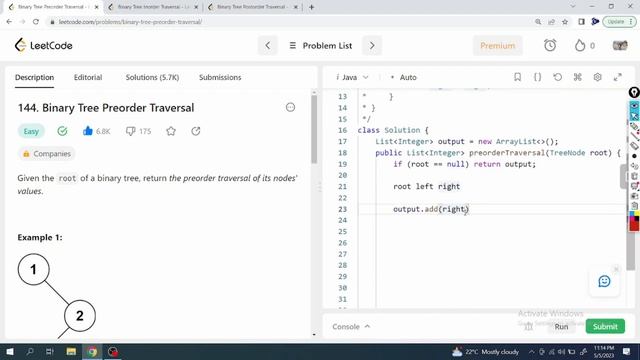This screenshot has width=640, height=360.
Task: Go to the next problem arrow
Action: tap(372, 46)
